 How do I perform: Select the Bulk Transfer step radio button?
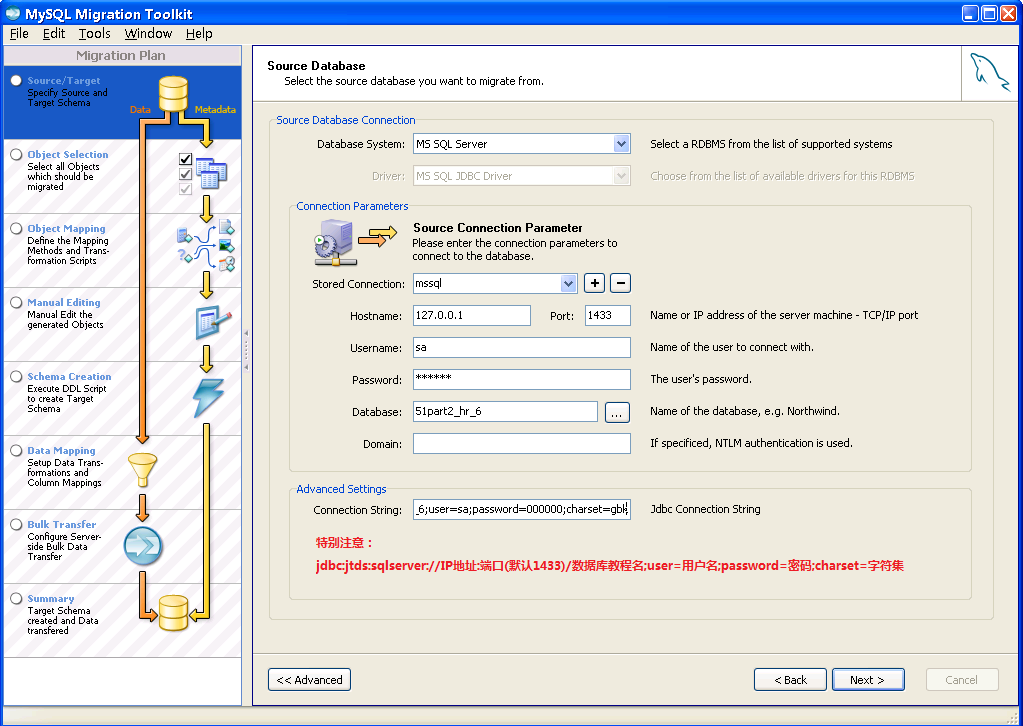pos(16,524)
